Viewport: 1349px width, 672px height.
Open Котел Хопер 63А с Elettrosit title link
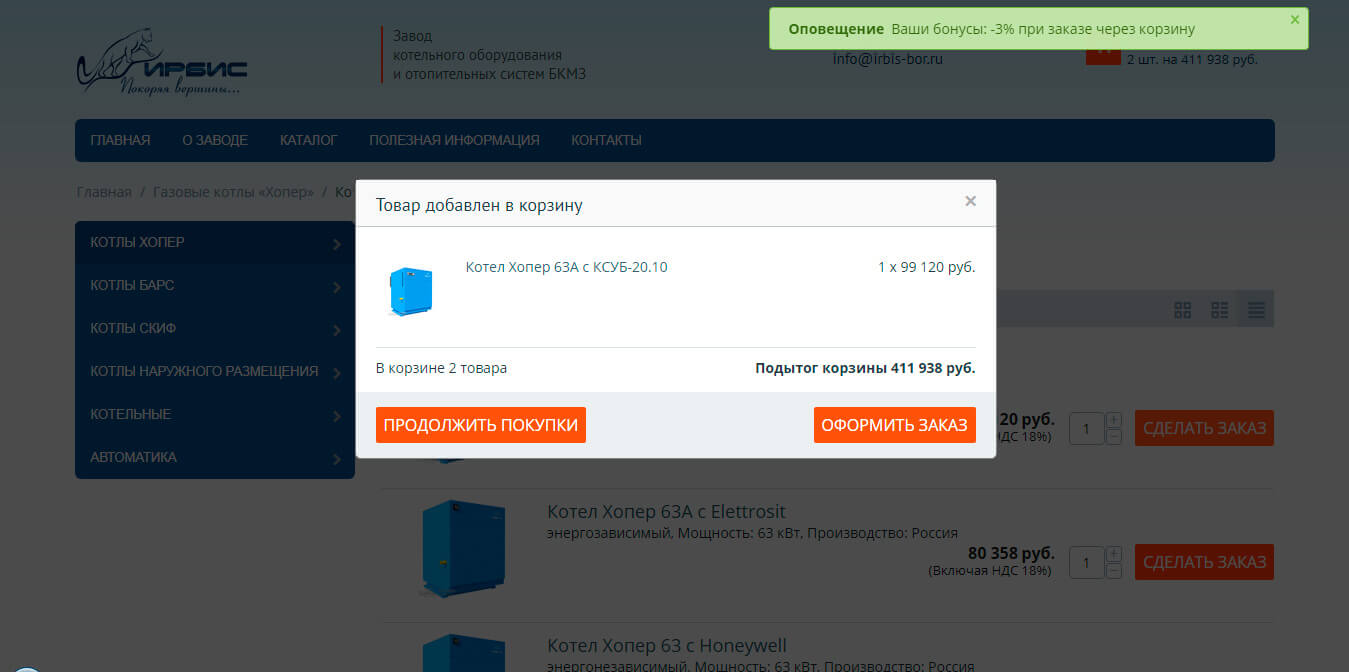coord(666,512)
